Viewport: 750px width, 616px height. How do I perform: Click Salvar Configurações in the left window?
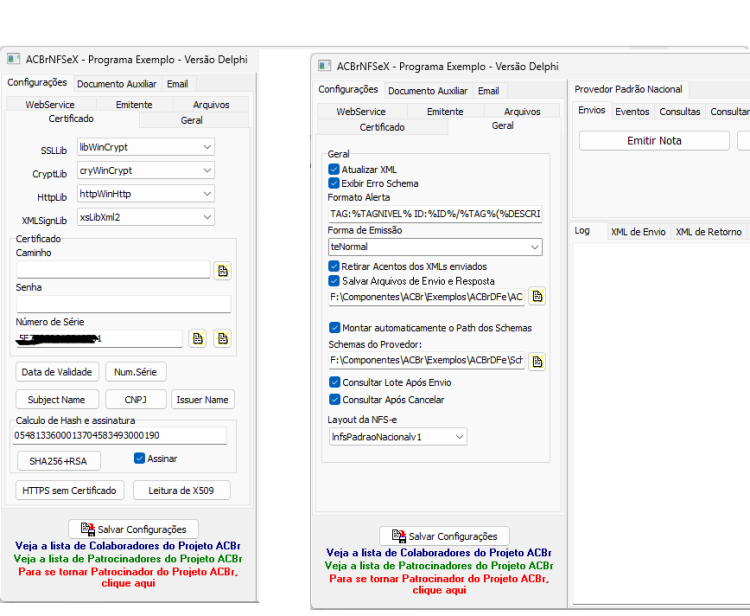(x=133, y=529)
